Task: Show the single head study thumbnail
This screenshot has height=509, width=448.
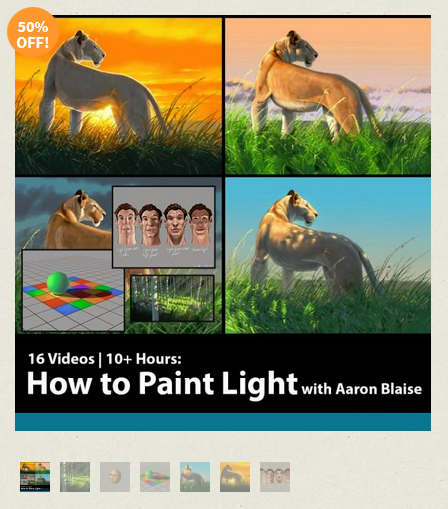Action: (115, 477)
